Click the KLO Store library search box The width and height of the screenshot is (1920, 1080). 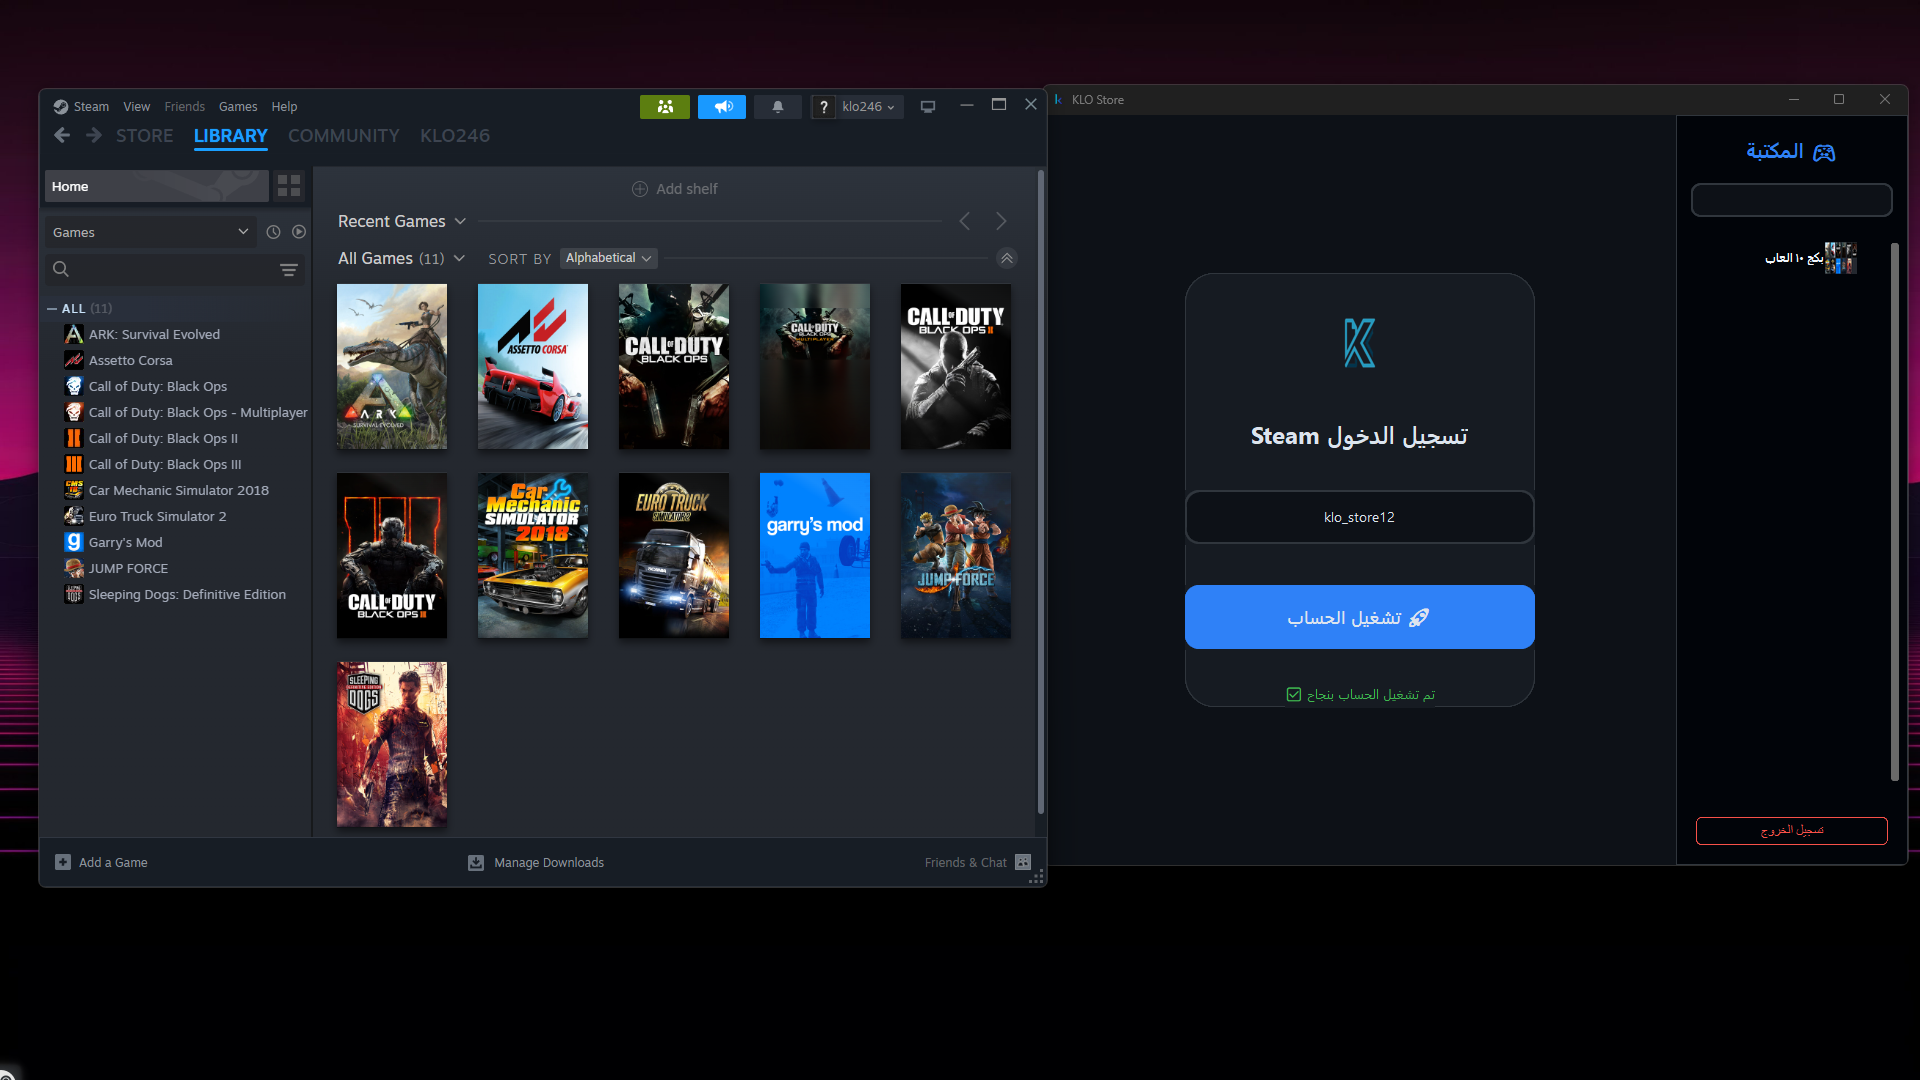(1792, 200)
